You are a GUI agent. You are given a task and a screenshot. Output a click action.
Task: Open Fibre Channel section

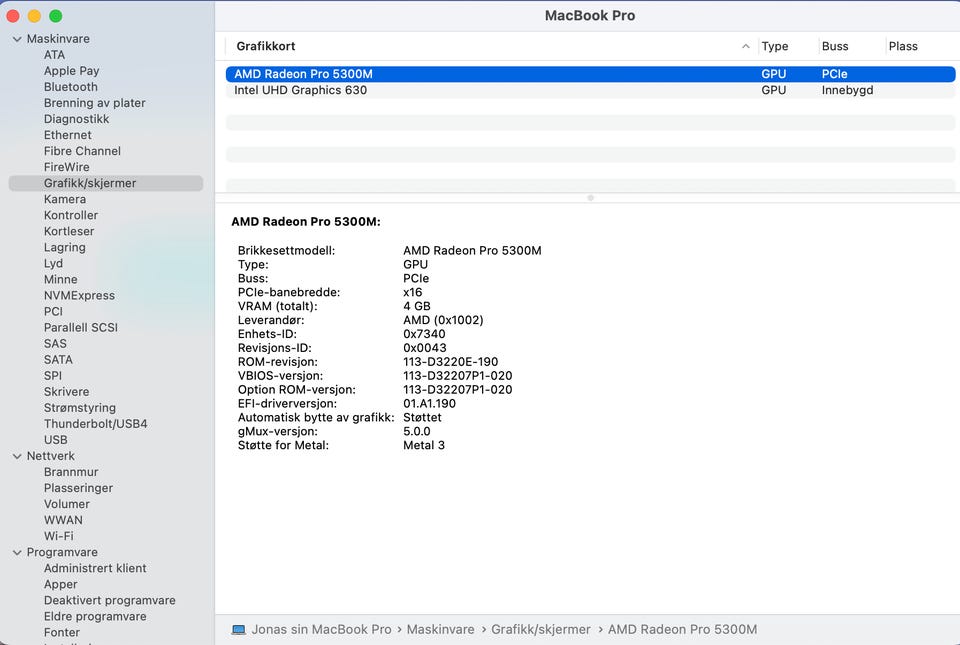(82, 151)
